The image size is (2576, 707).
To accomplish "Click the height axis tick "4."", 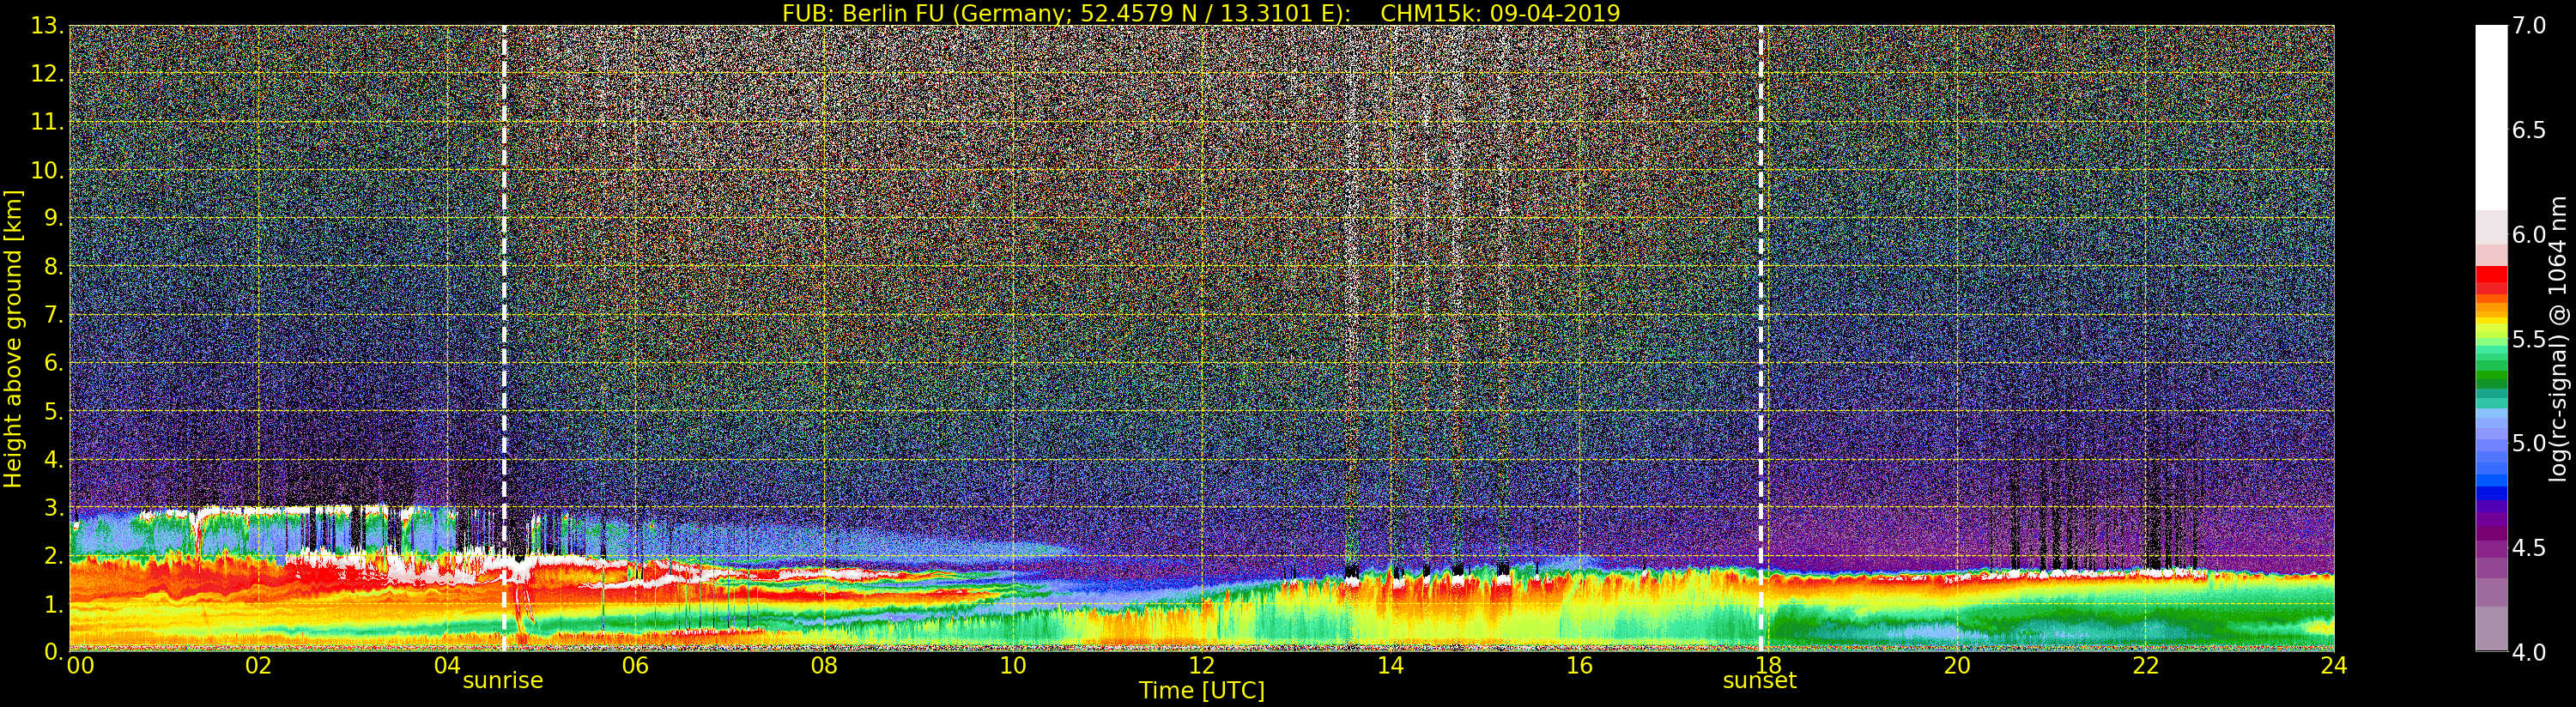I will (x=54, y=459).
